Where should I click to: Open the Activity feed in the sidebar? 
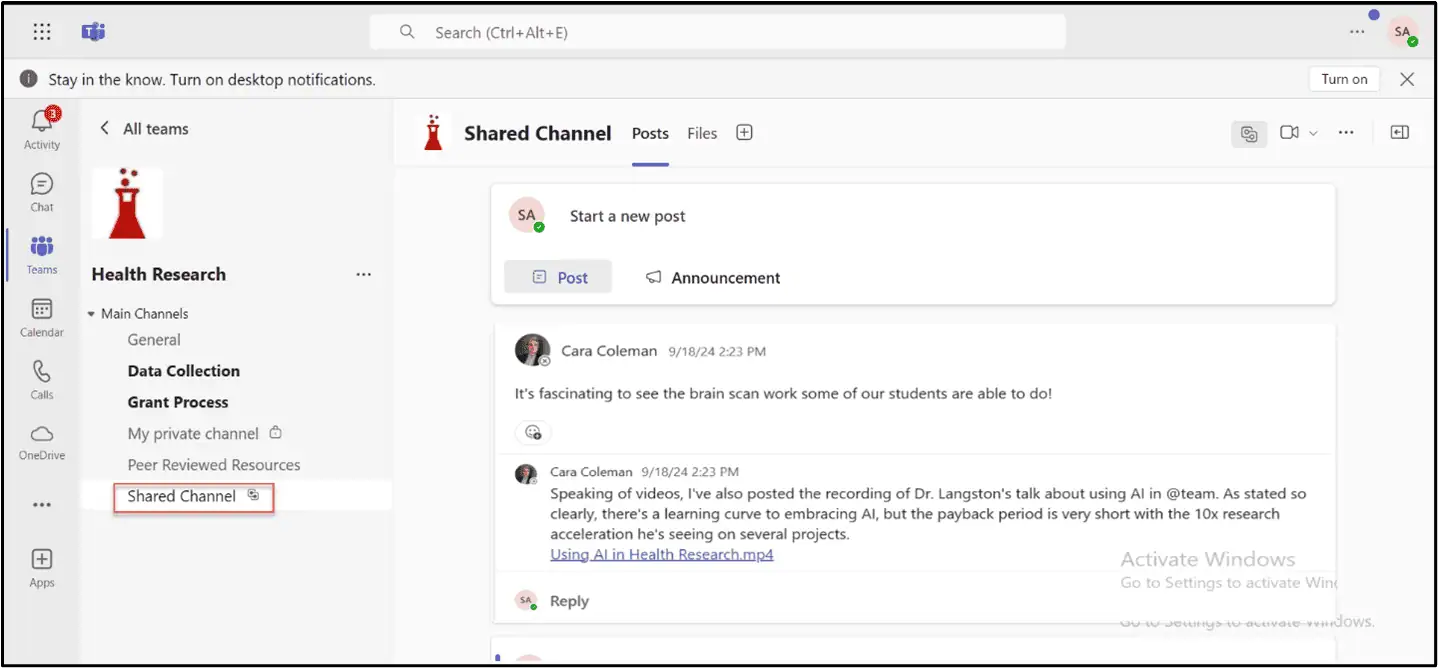pos(40,125)
